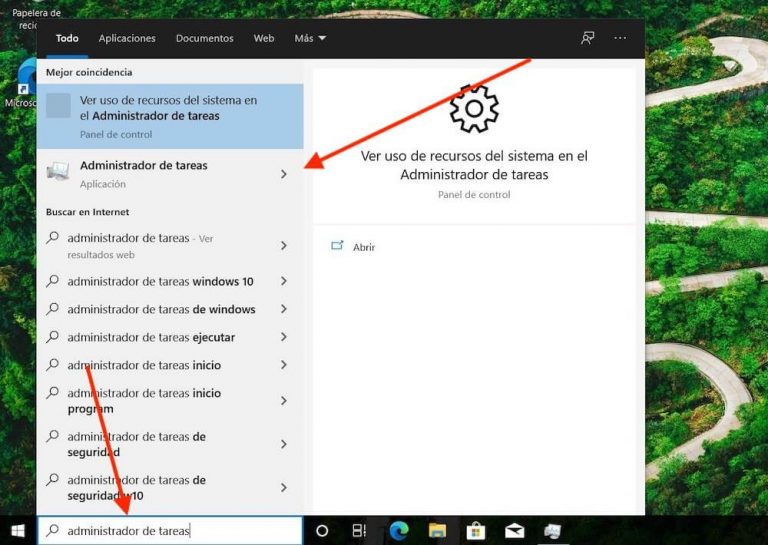This screenshot has width=768, height=545.
Task: Open the Mail app from the taskbar
Action: (514, 531)
